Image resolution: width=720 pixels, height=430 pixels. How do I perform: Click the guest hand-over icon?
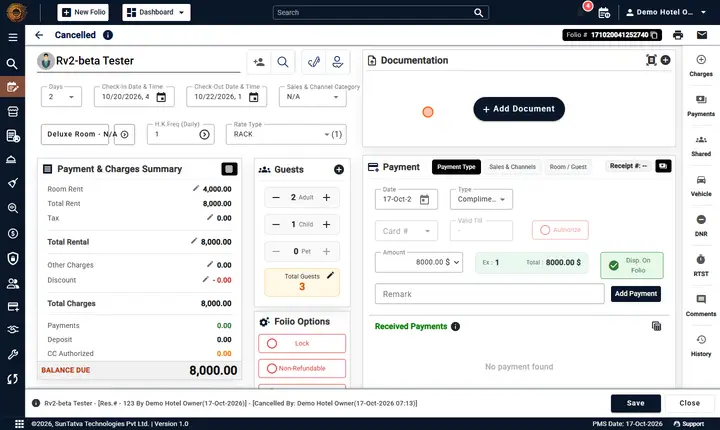(x=338, y=62)
